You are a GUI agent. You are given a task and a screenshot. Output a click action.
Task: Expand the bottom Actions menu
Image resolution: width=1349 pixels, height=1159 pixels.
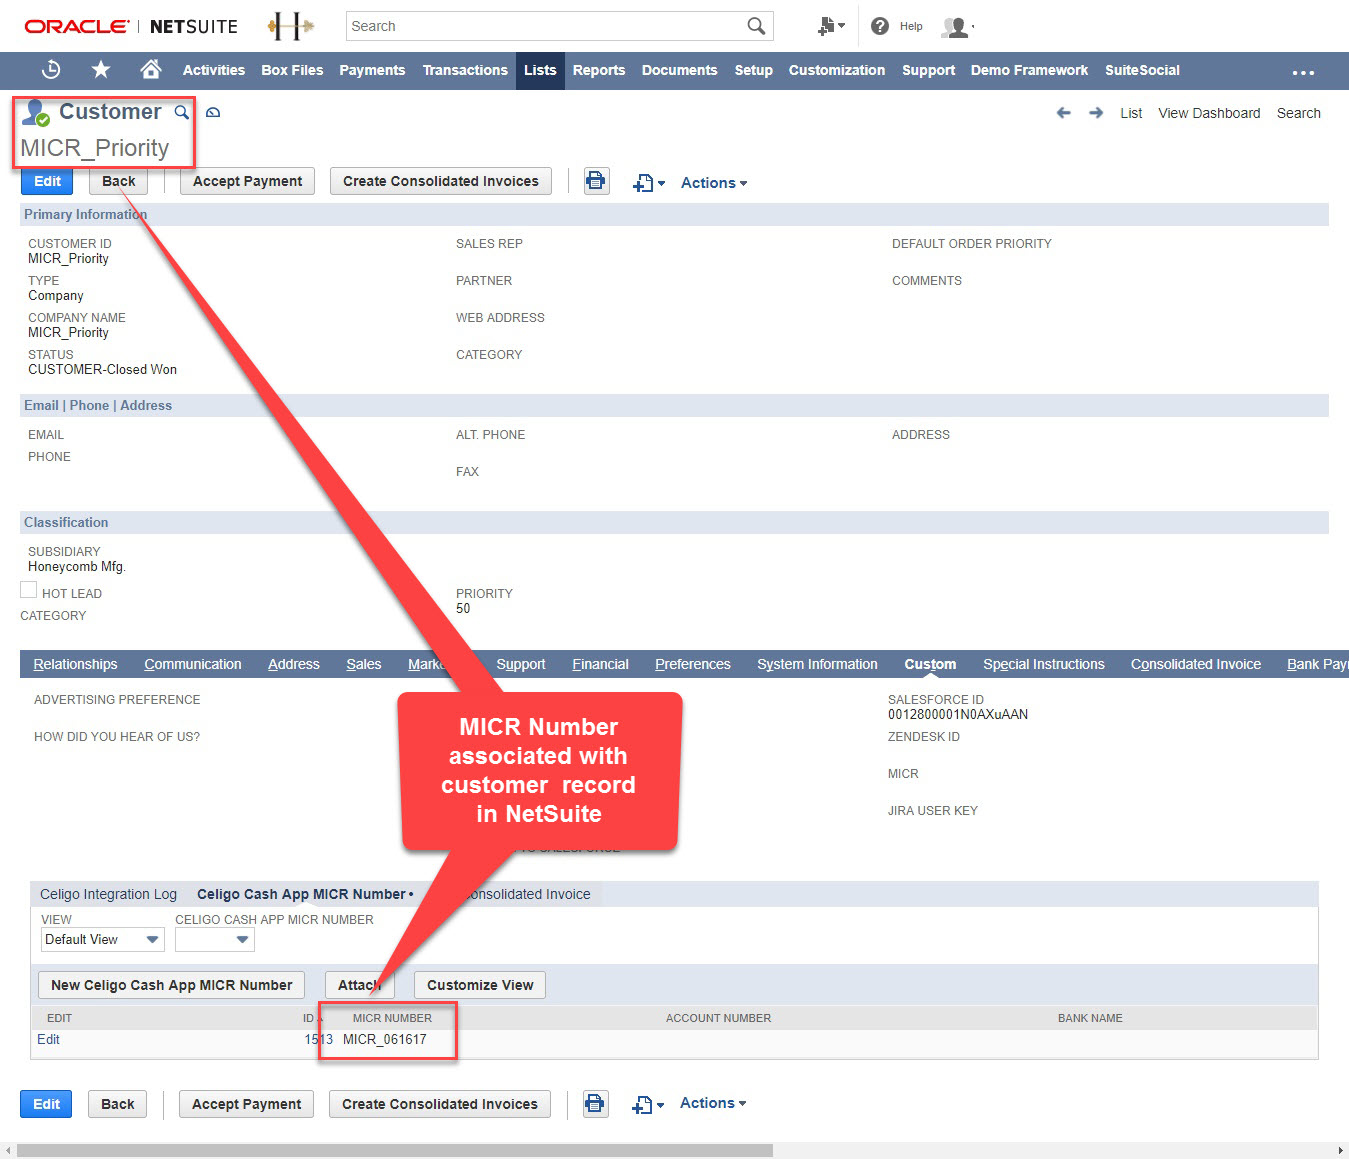(713, 1103)
